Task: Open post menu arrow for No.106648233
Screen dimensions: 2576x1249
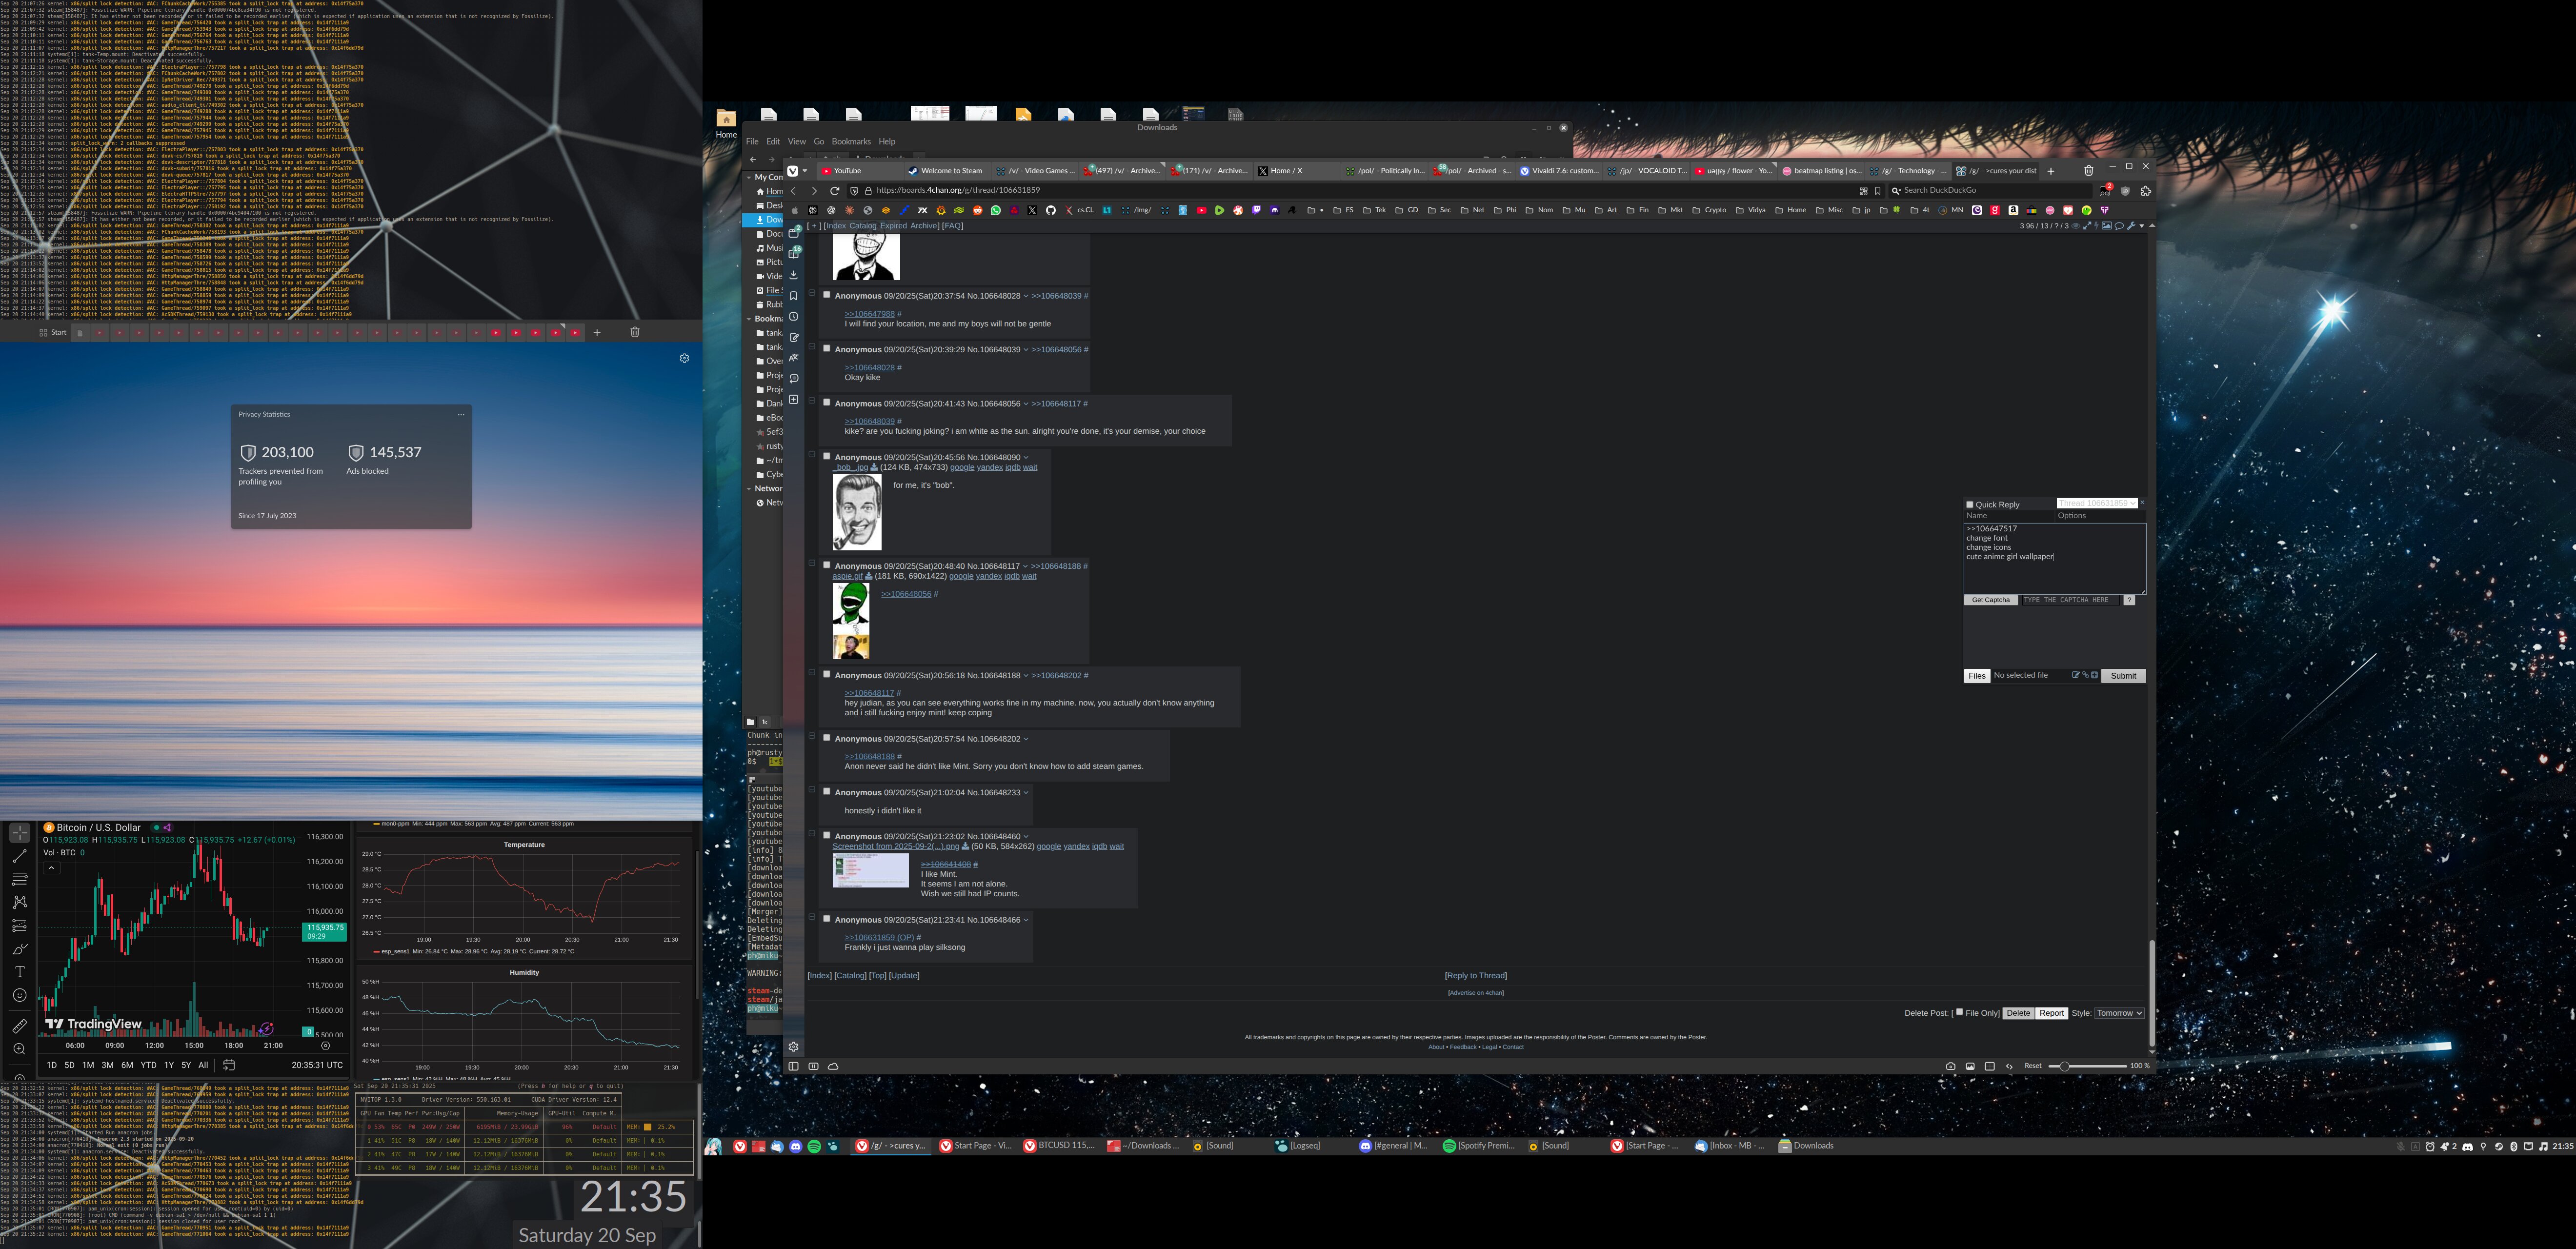Action: (x=1026, y=793)
